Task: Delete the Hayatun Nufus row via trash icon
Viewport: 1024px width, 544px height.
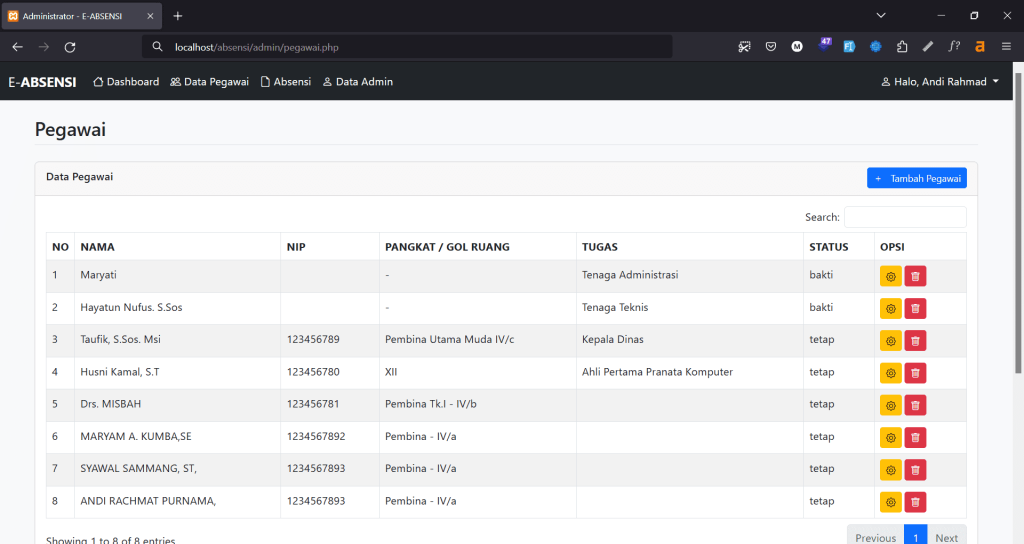Action: pyautogui.click(x=915, y=308)
